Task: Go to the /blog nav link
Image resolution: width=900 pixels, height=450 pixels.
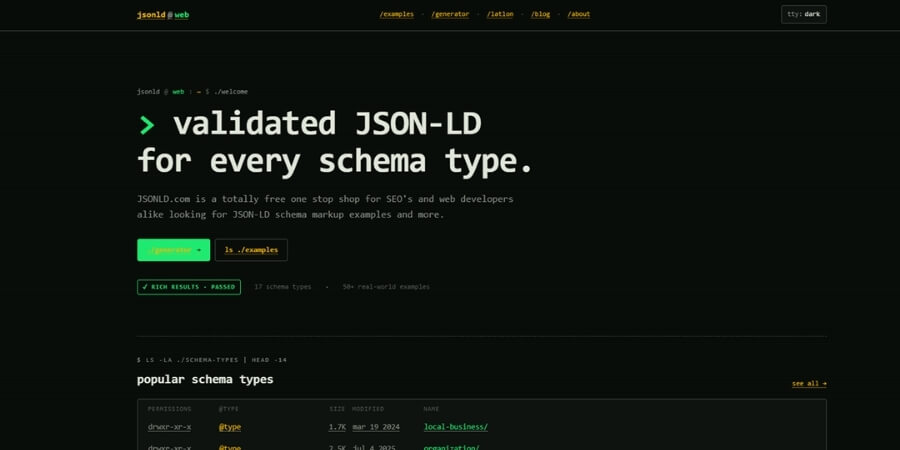Action: tap(540, 14)
